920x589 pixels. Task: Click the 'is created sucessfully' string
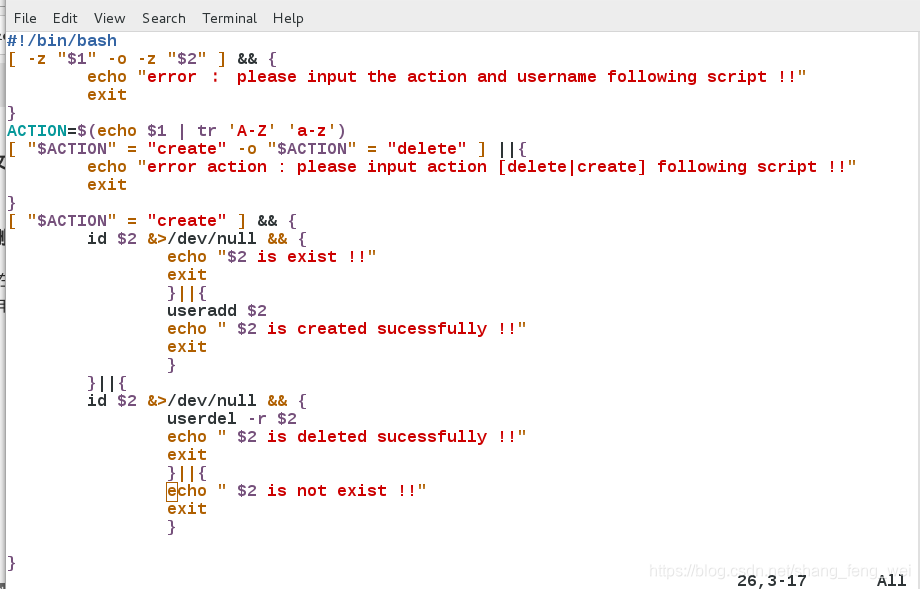click(x=377, y=329)
